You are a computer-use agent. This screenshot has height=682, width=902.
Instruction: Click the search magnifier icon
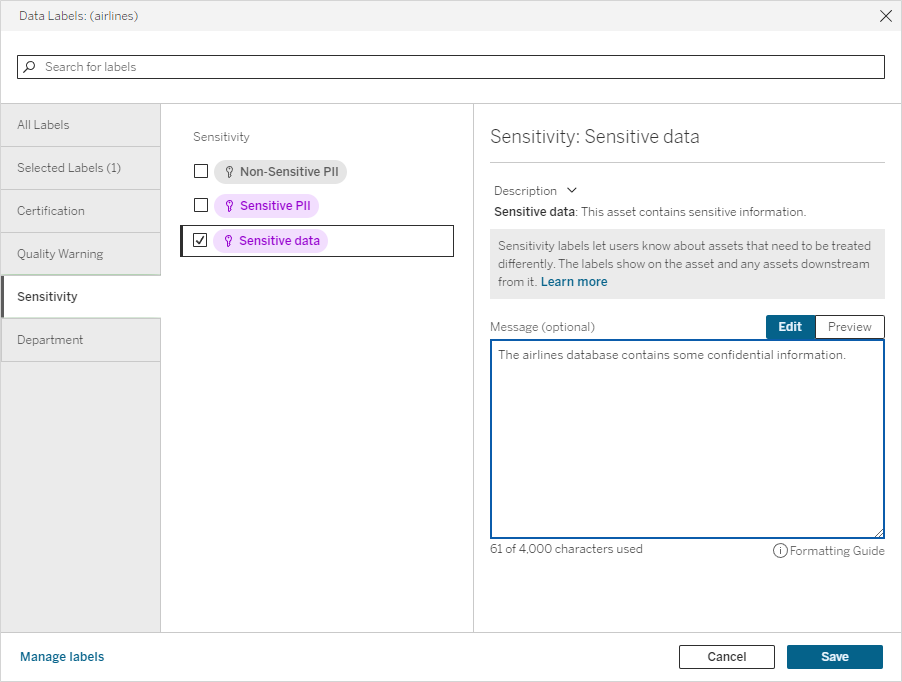(29, 66)
